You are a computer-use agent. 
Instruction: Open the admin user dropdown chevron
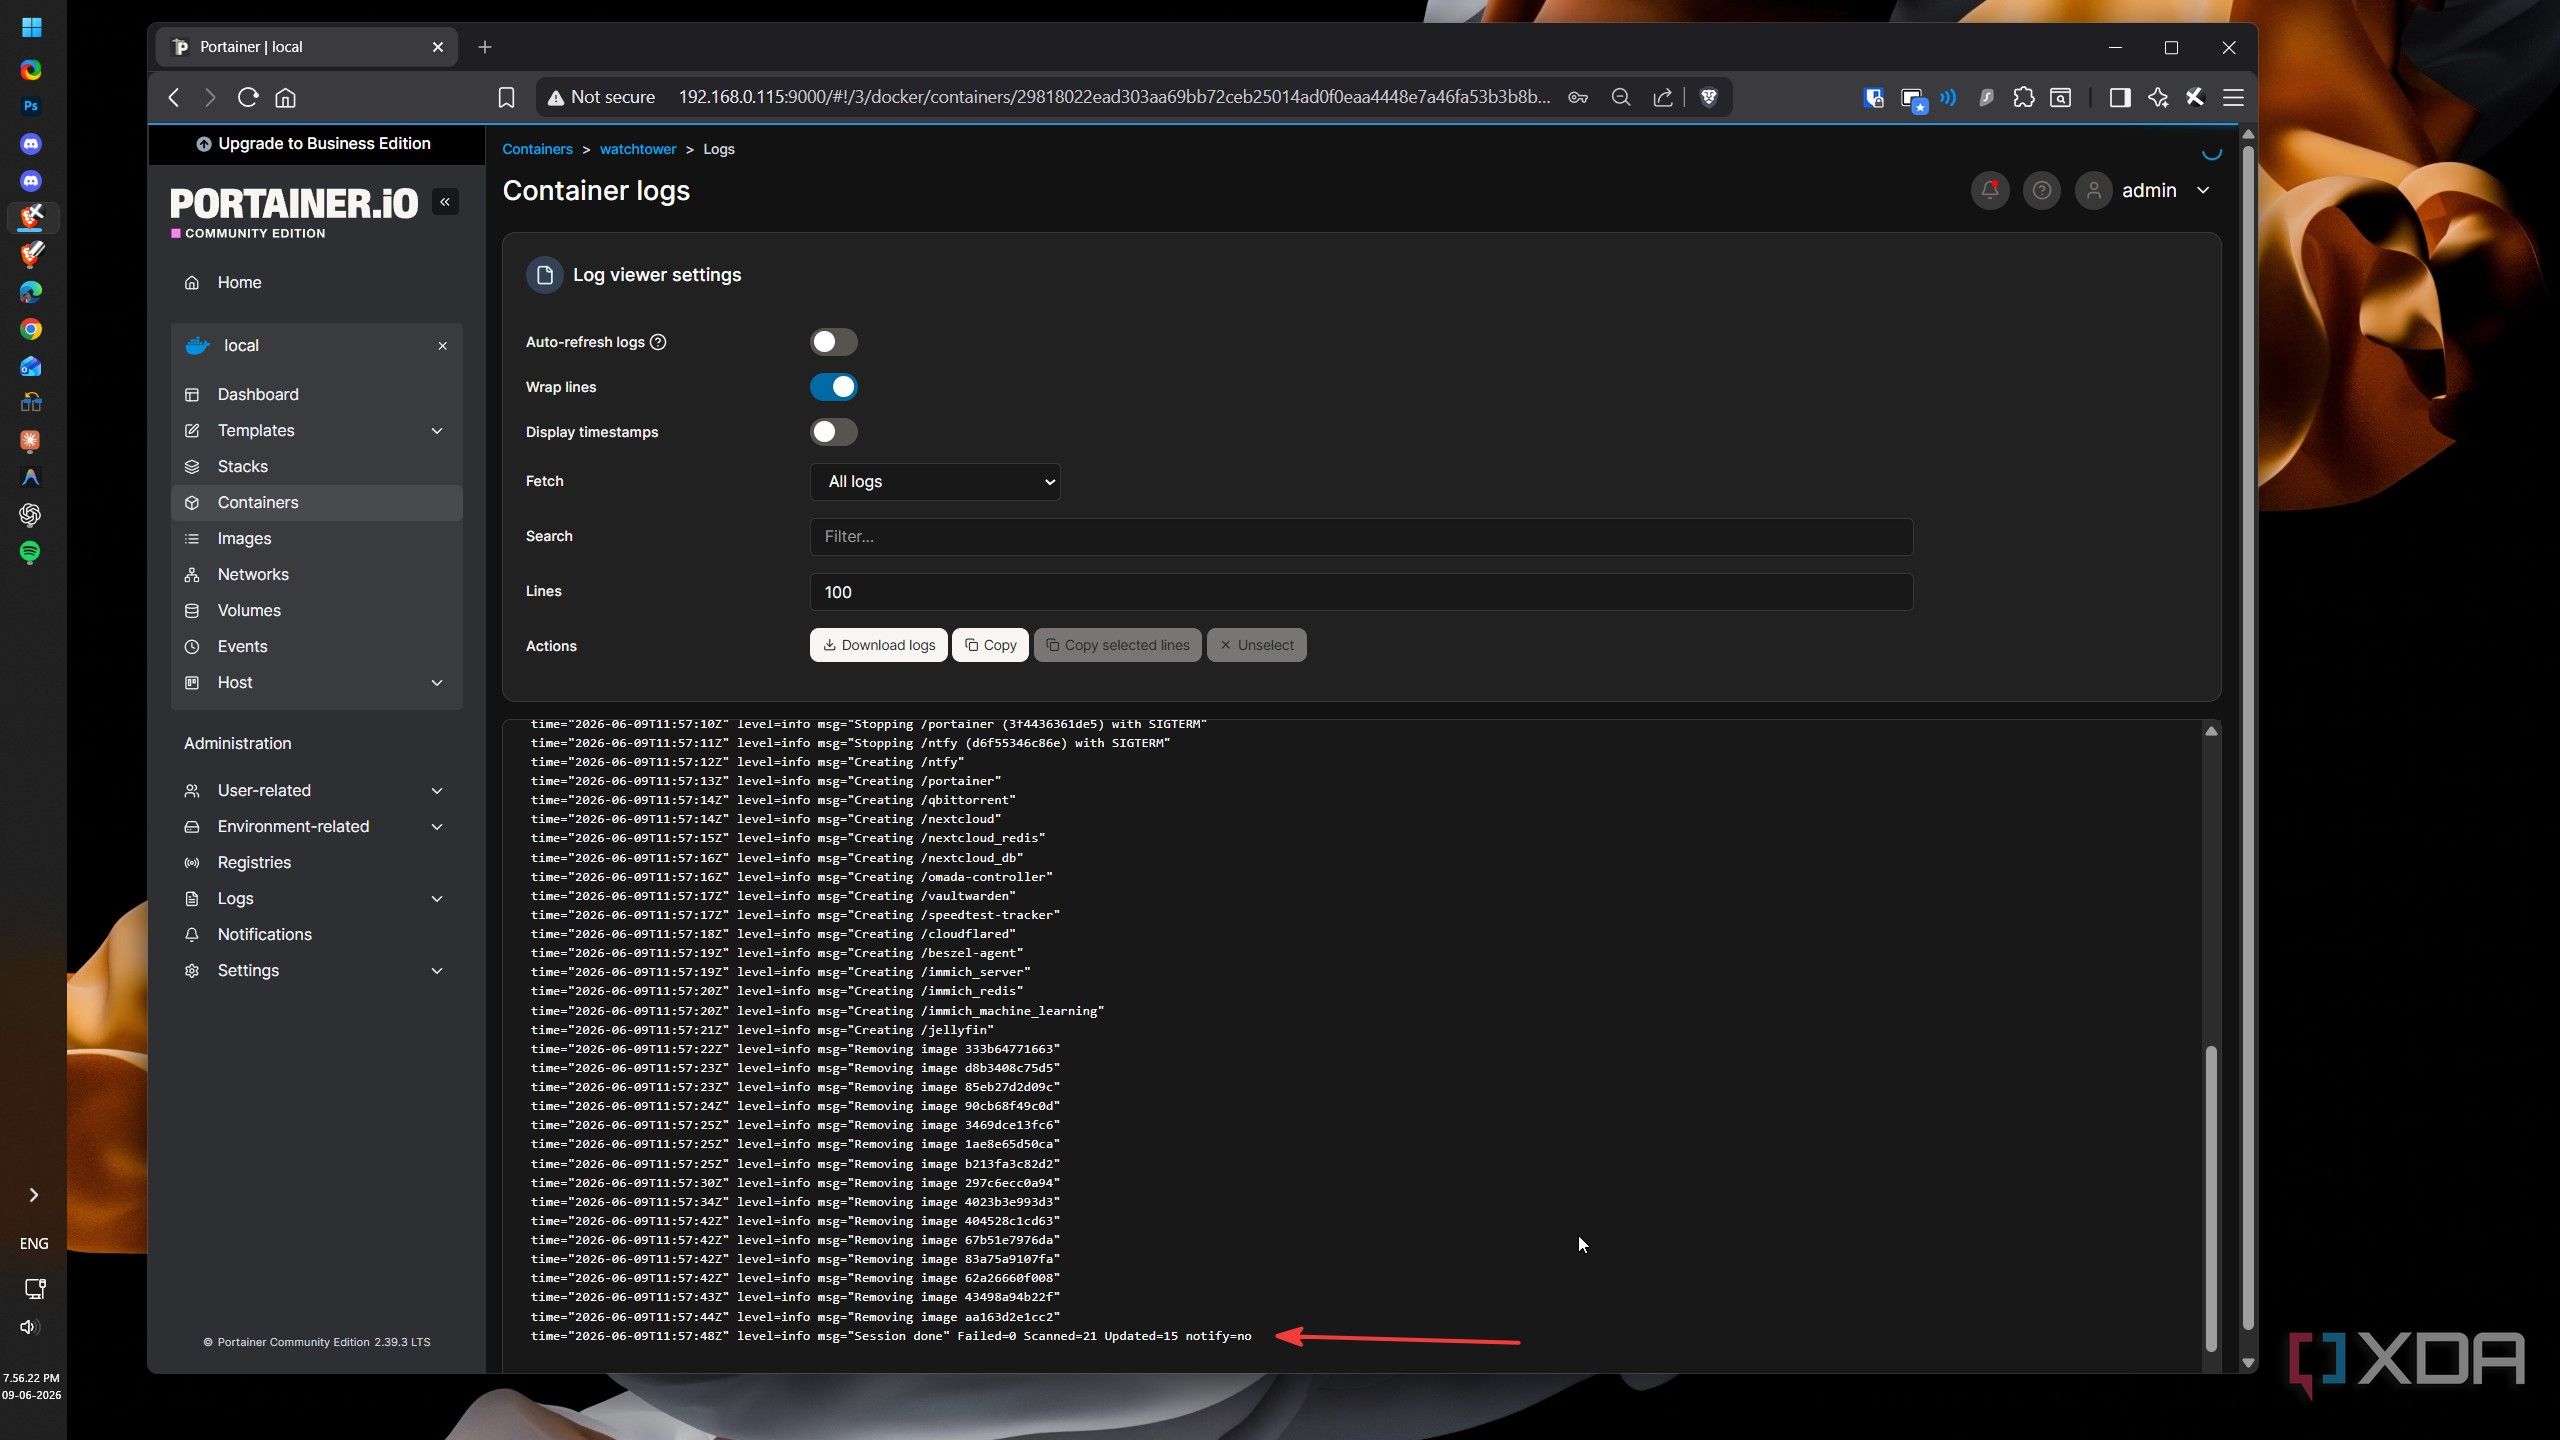(2203, 190)
